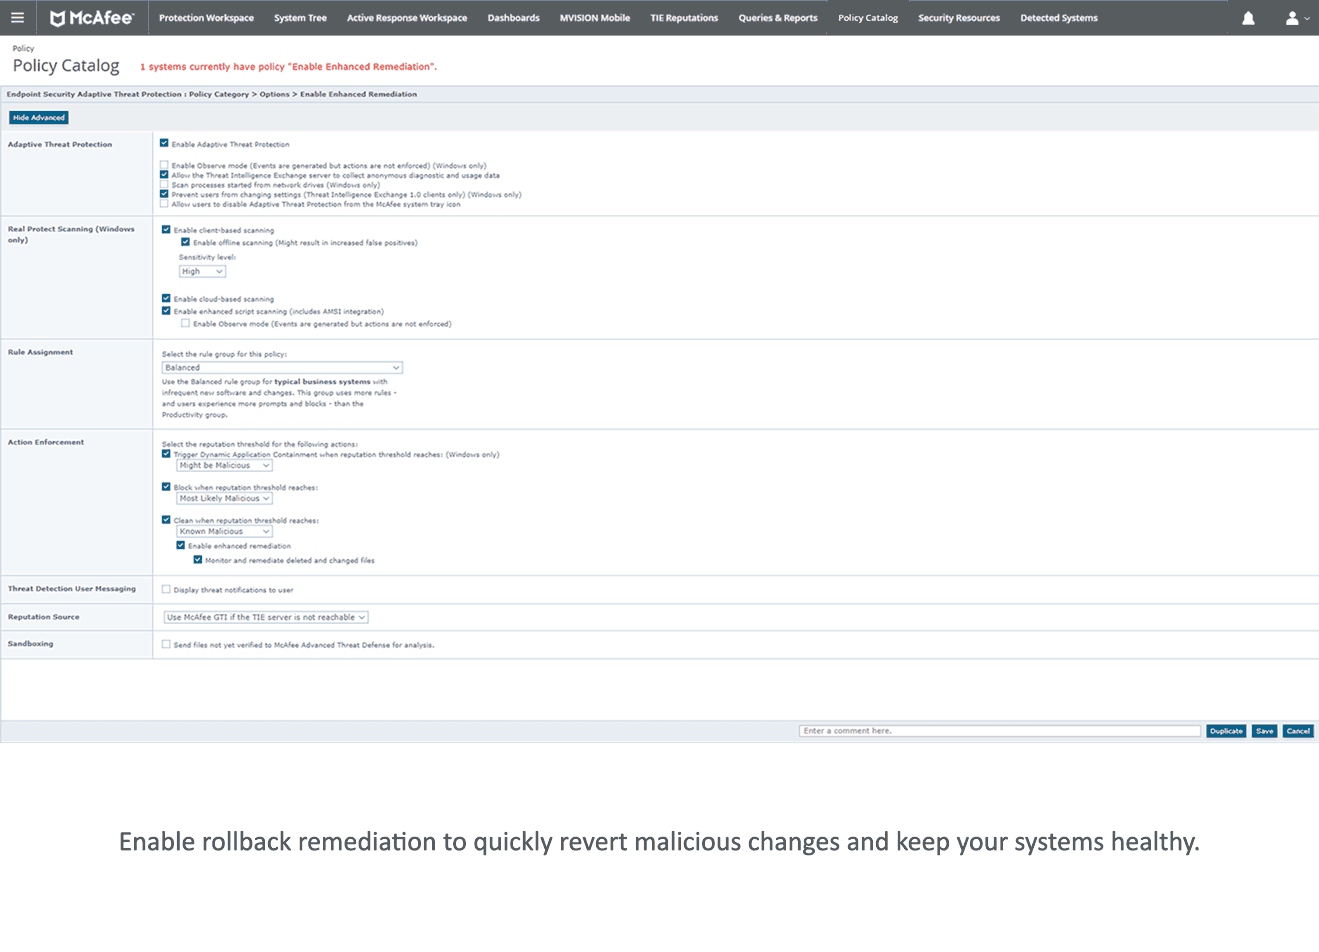Viewport: 1319px width, 952px height.
Task: Click the Save button
Action: (x=1265, y=731)
